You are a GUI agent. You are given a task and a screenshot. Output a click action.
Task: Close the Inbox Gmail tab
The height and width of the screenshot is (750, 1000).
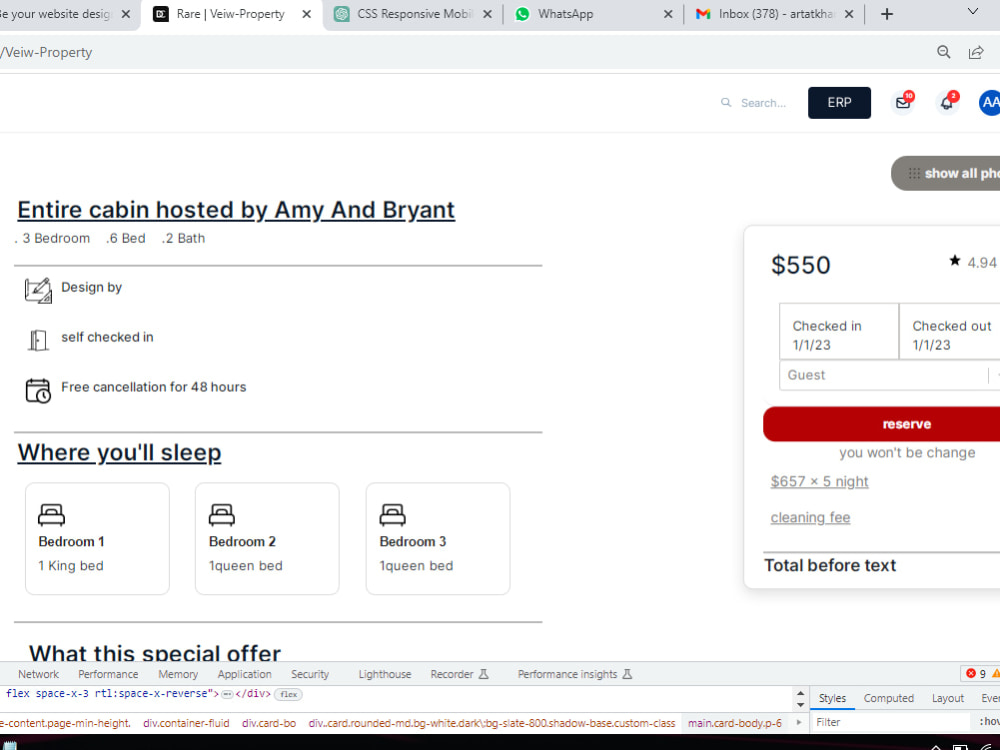[849, 14]
